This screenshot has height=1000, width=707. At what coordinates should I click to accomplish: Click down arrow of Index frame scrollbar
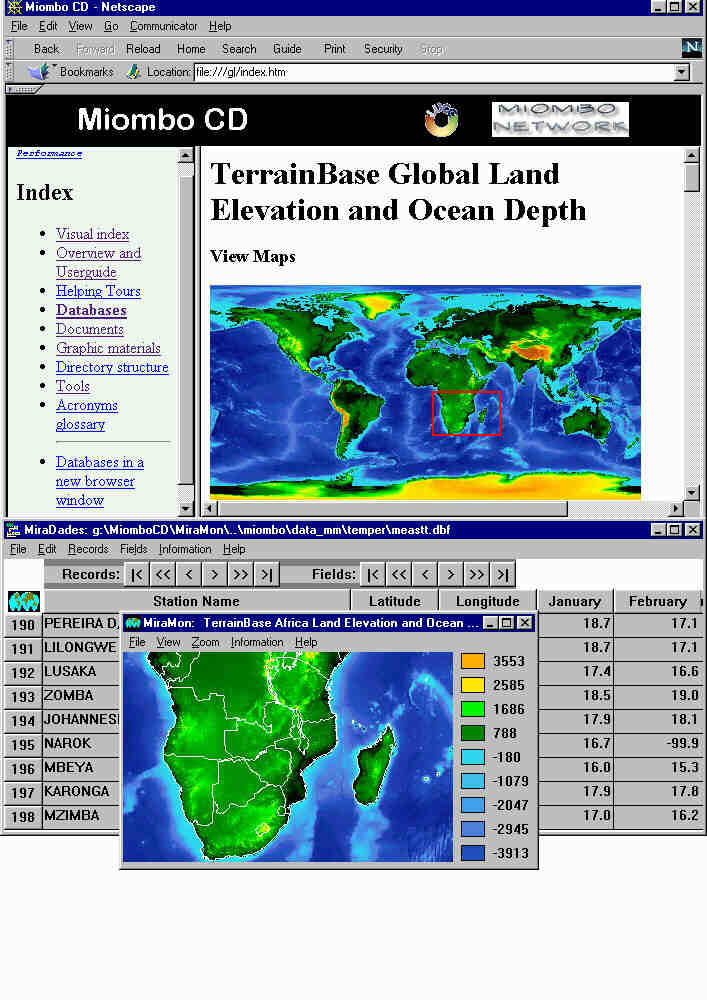point(186,509)
